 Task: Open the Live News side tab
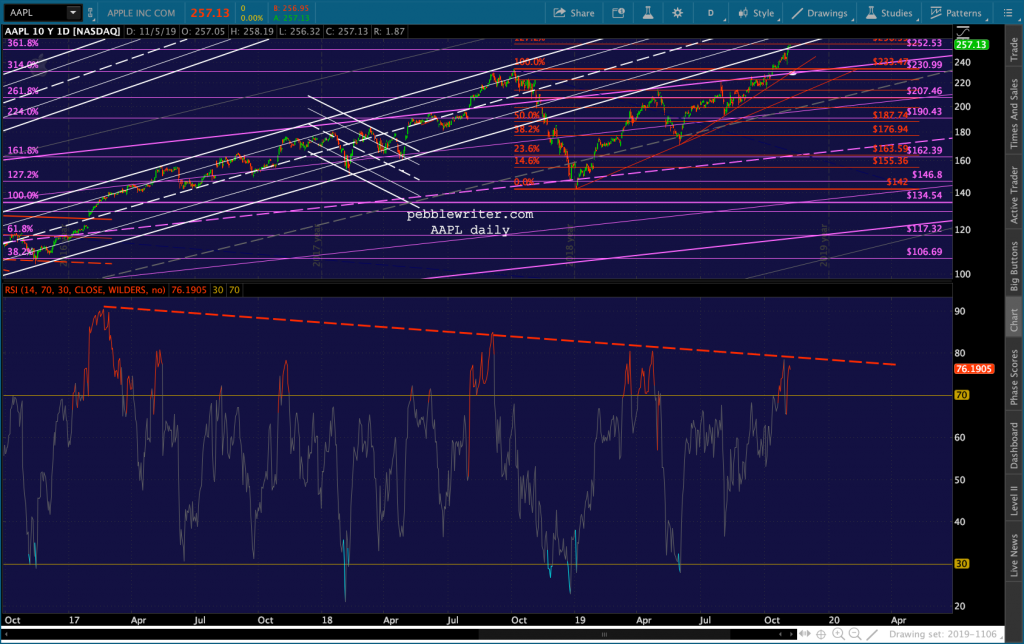tap(1014, 555)
